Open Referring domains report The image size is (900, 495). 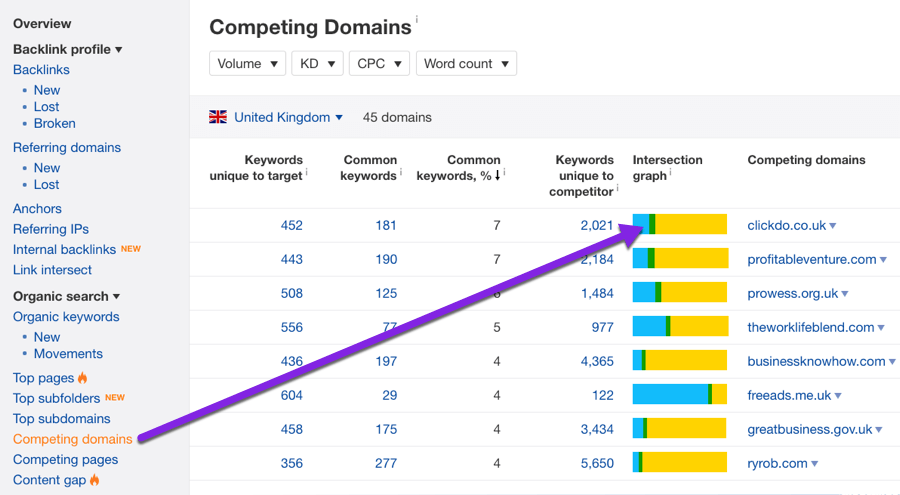[67, 147]
